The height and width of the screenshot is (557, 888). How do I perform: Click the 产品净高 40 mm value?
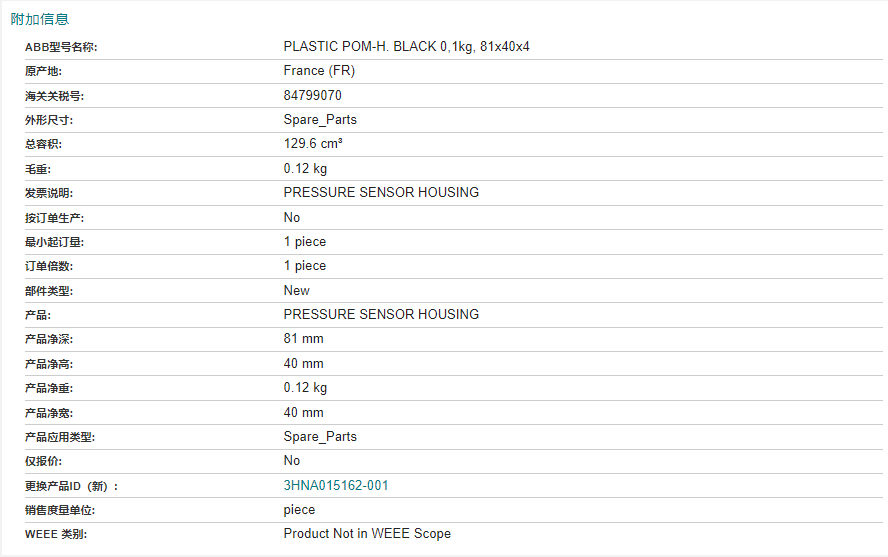pyautogui.click(x=304, y=363)
